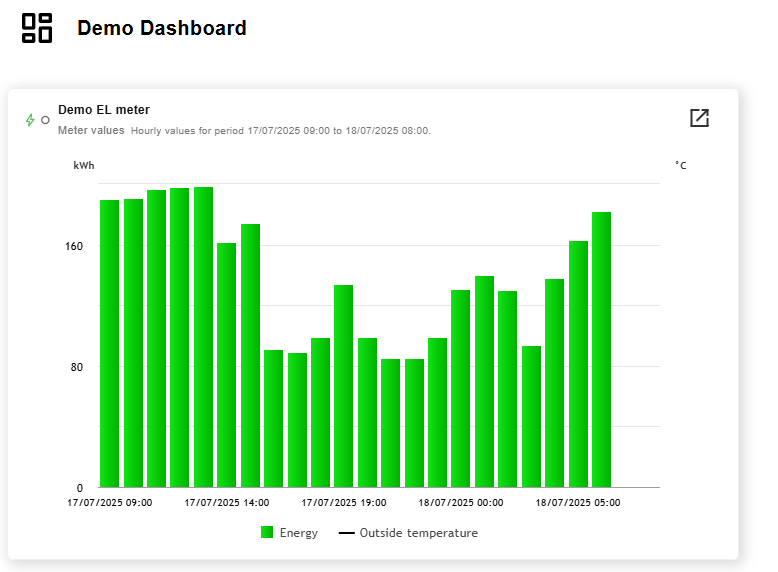Toggle Energy series in chart legend
This screenshot has width=778, height=572.
point(289,533)
